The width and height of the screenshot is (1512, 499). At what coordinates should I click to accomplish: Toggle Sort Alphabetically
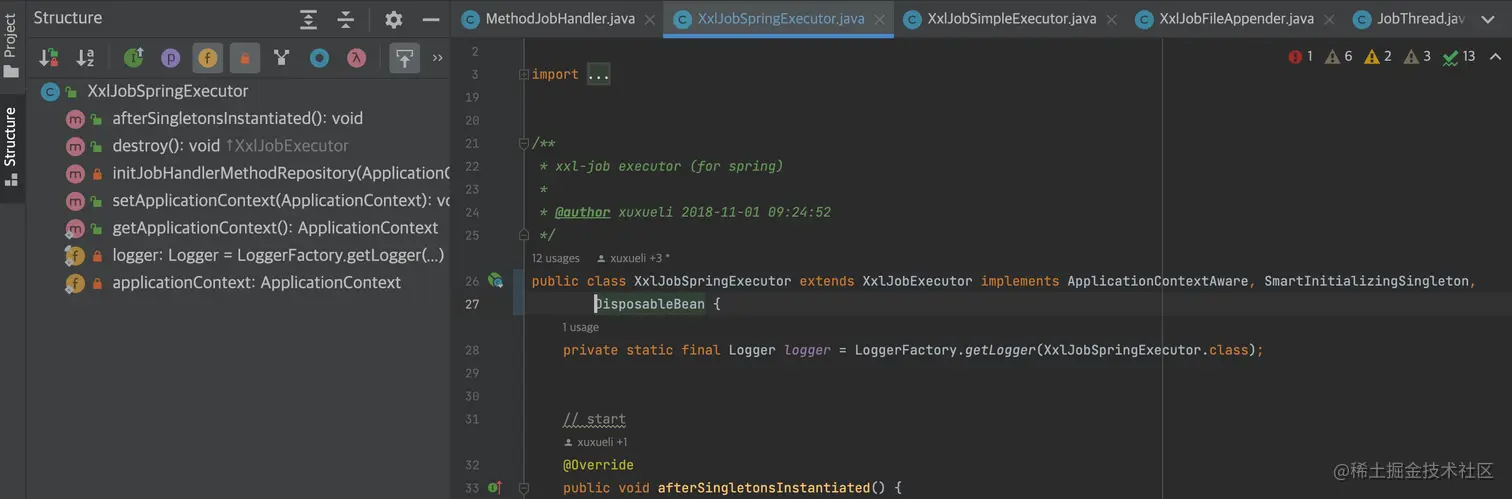point(85,59)
